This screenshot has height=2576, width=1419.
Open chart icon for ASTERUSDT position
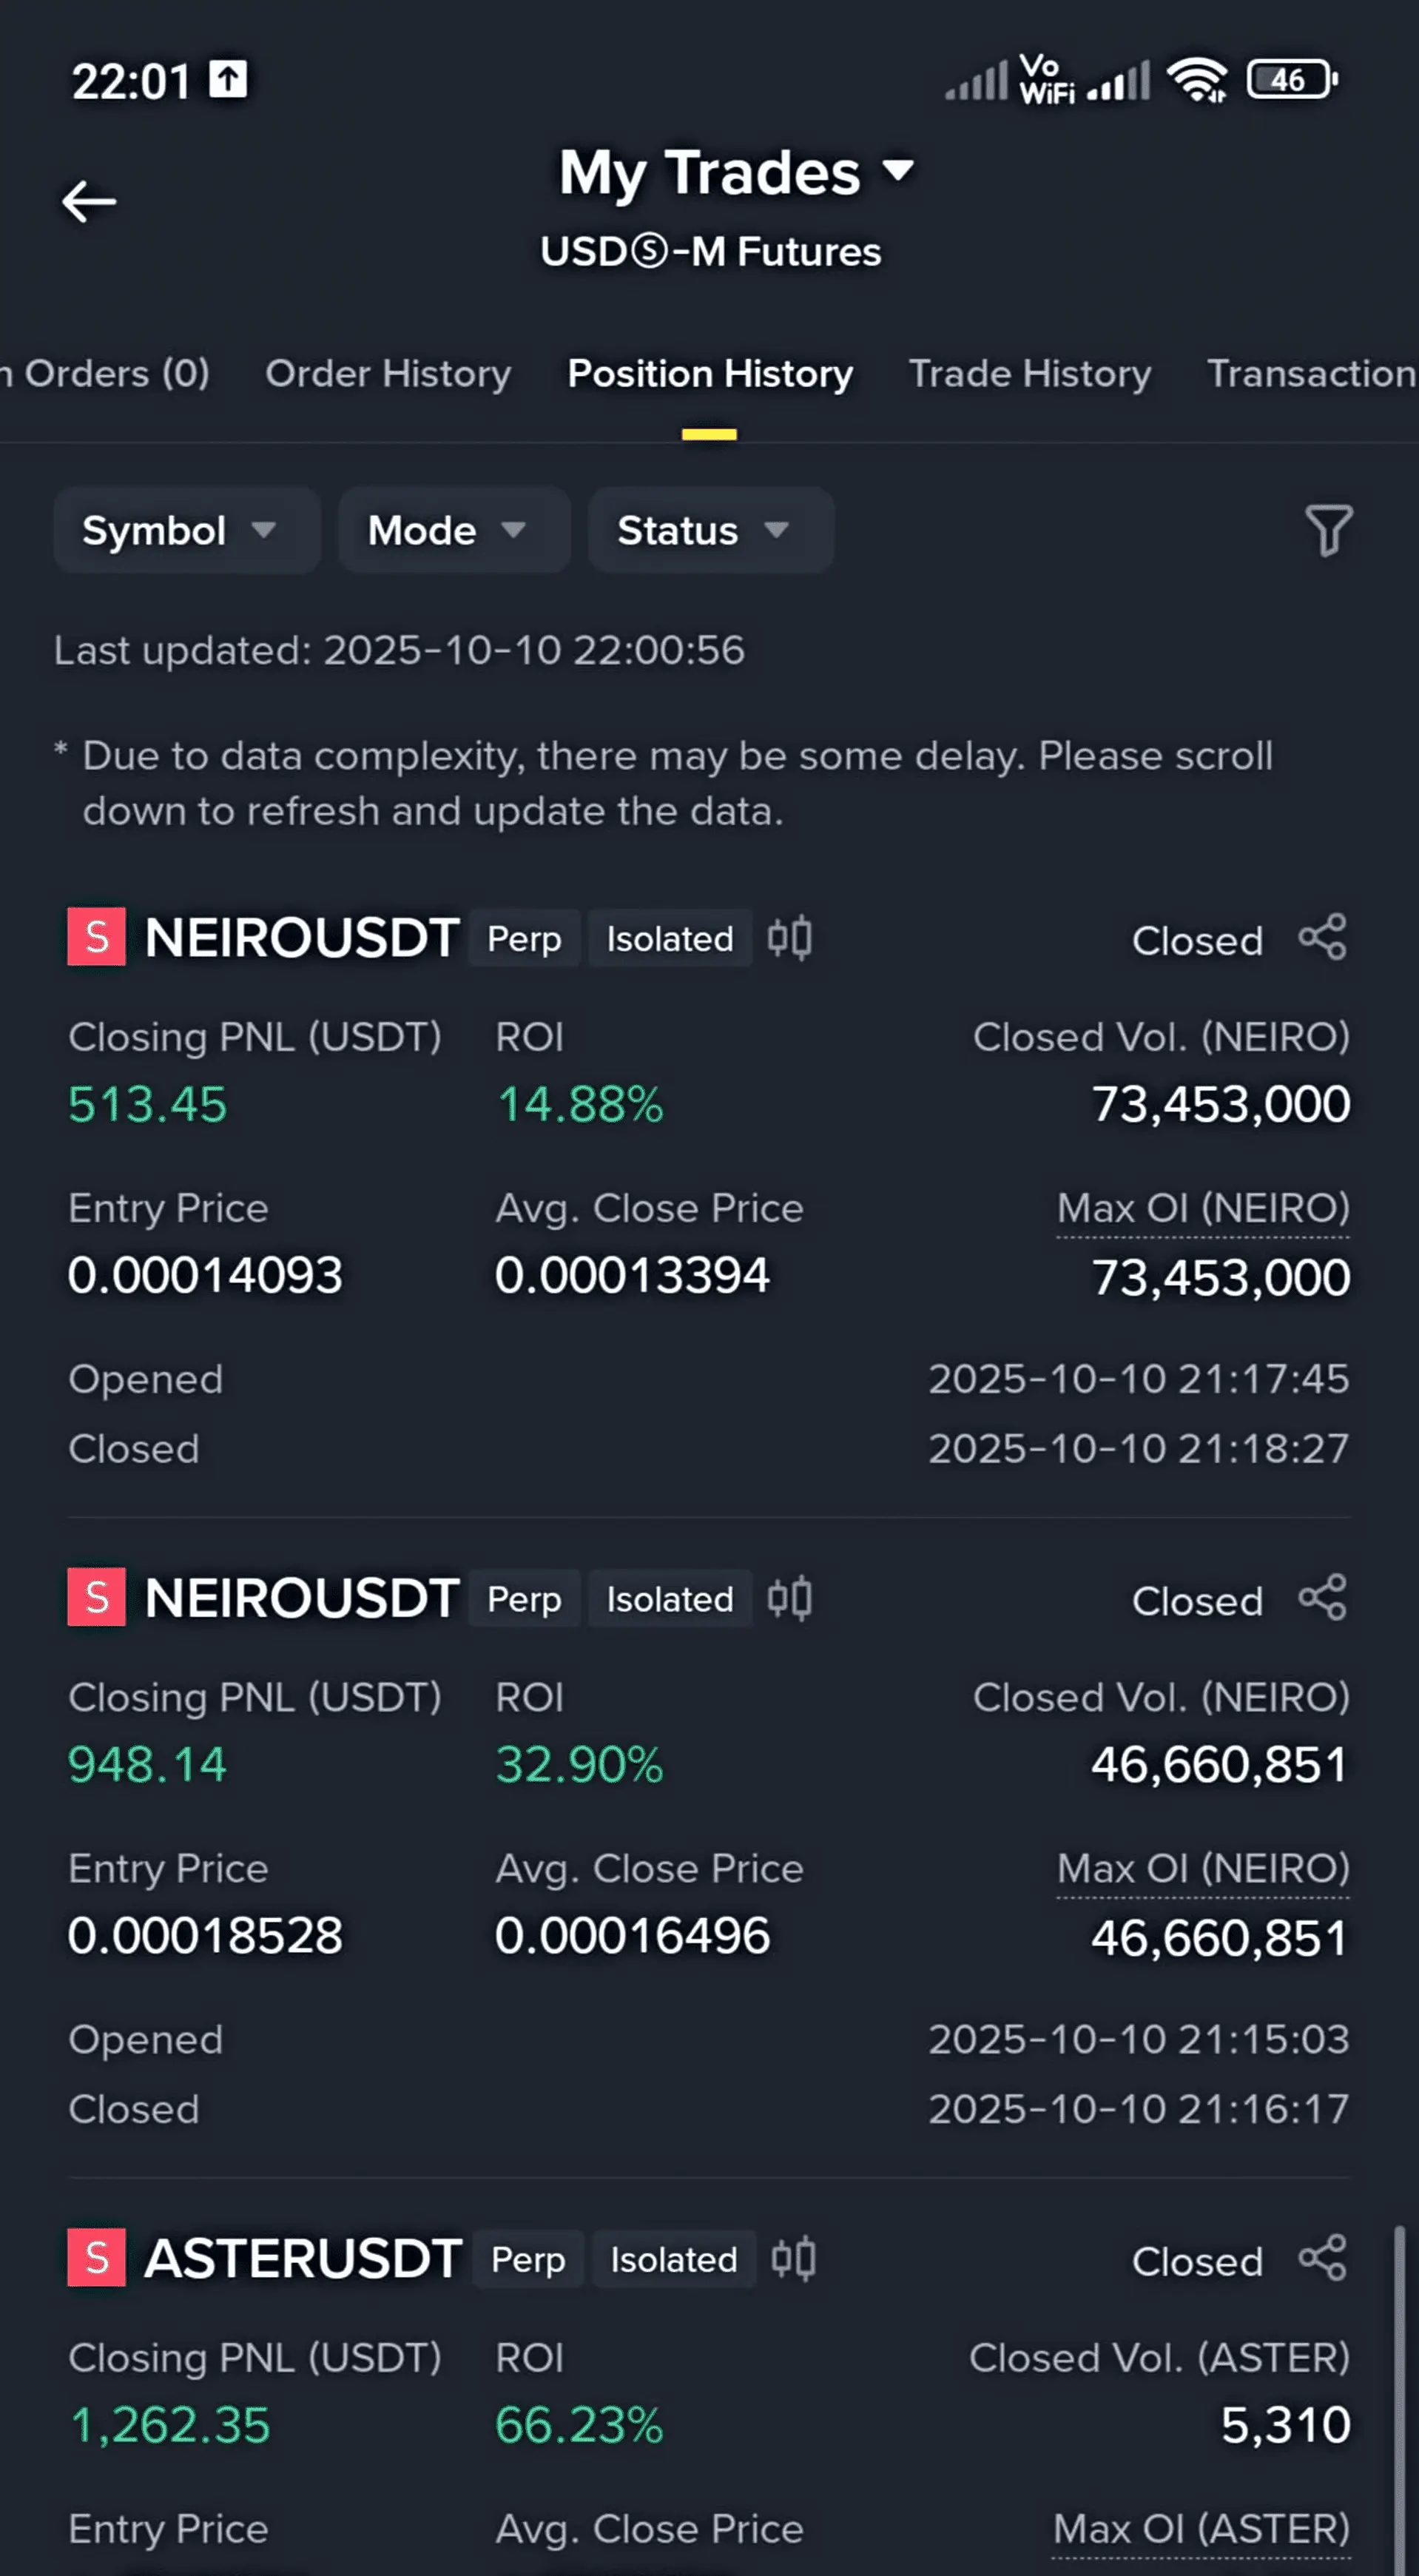pos(793,2259)
